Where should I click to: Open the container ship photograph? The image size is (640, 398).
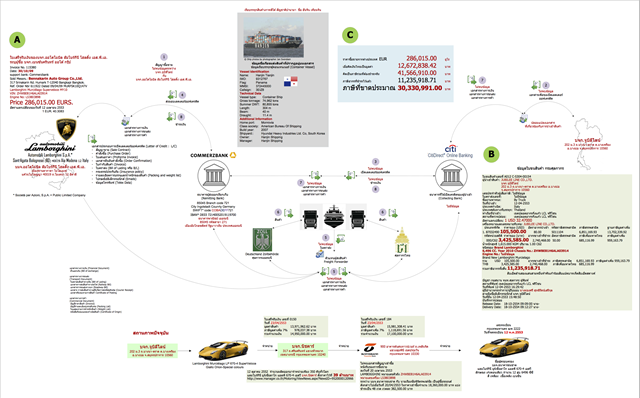tap(273, 38)
